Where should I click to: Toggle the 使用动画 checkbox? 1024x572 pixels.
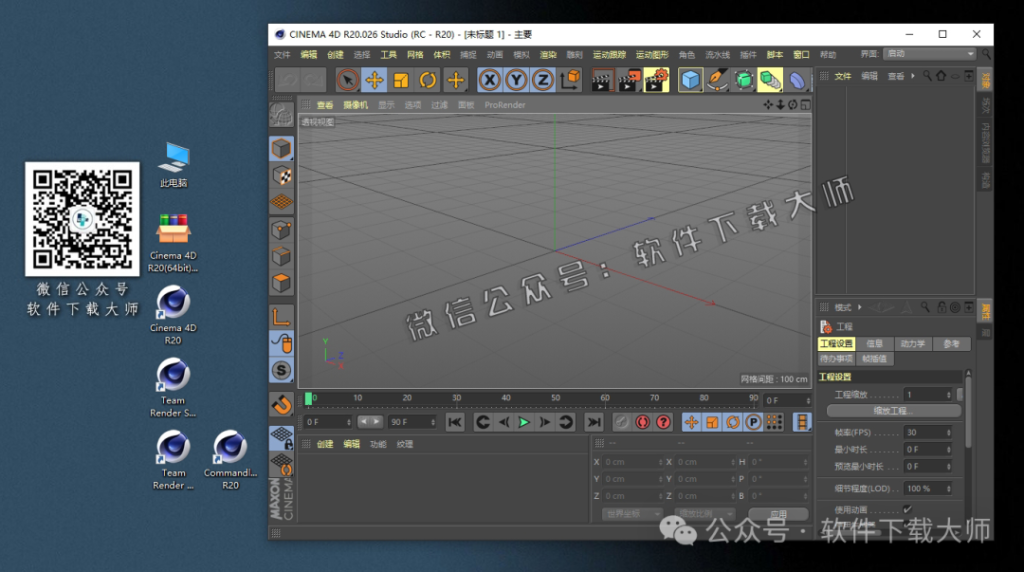coord(907,509)
